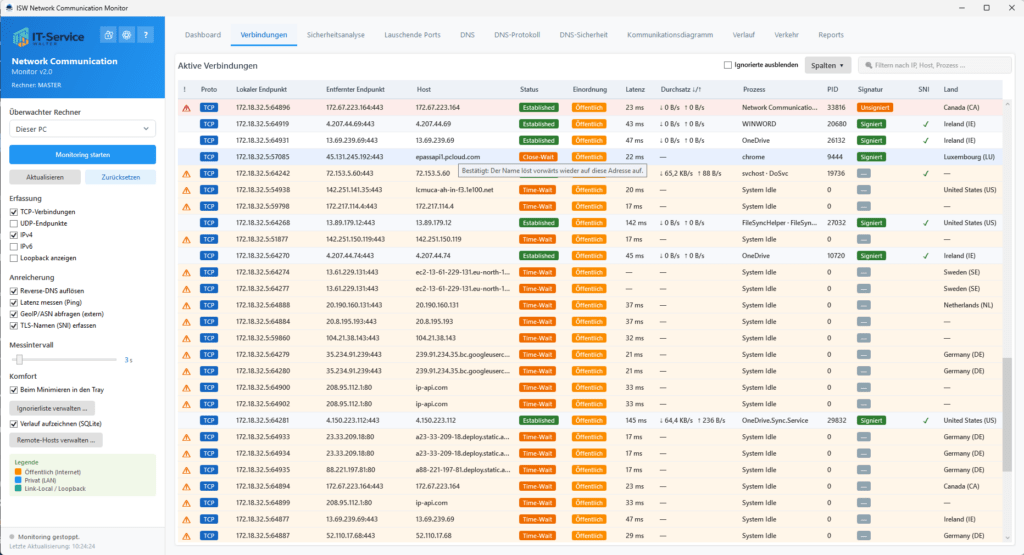Enable the UDP-Endpunkte checkbox
Screen dimensions: 1024x555
pos(14,223)
